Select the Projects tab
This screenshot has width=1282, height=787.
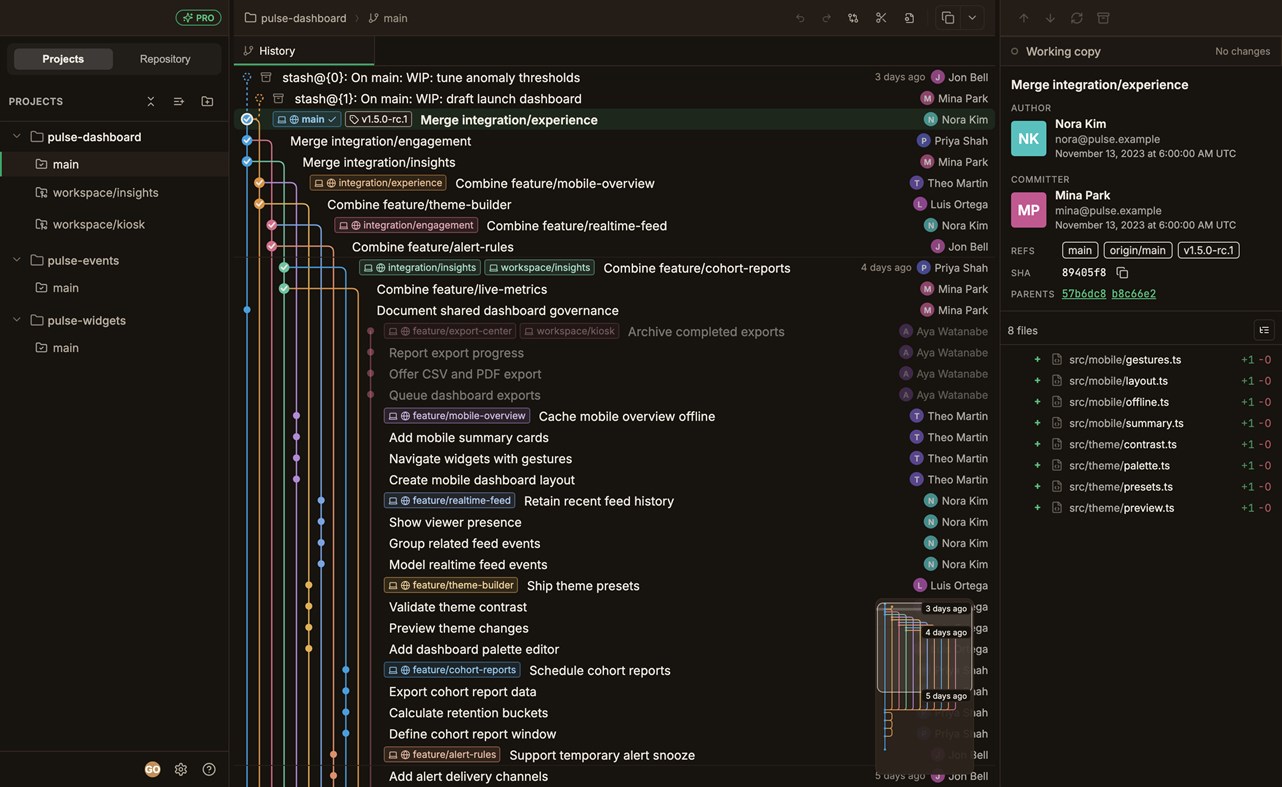[x=63, y=59]
